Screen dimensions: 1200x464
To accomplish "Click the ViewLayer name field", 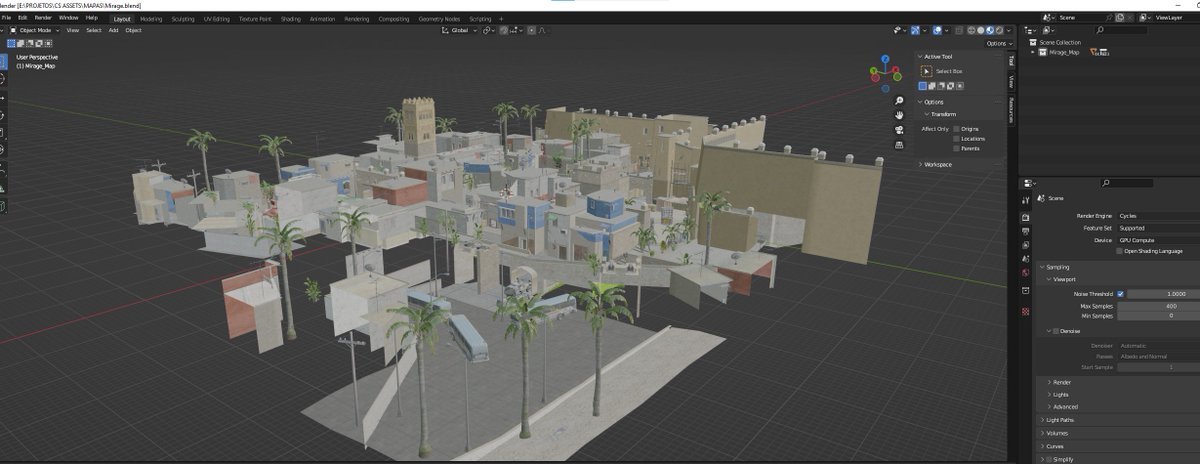I will pyautogui.click(x=1175, y=17).
